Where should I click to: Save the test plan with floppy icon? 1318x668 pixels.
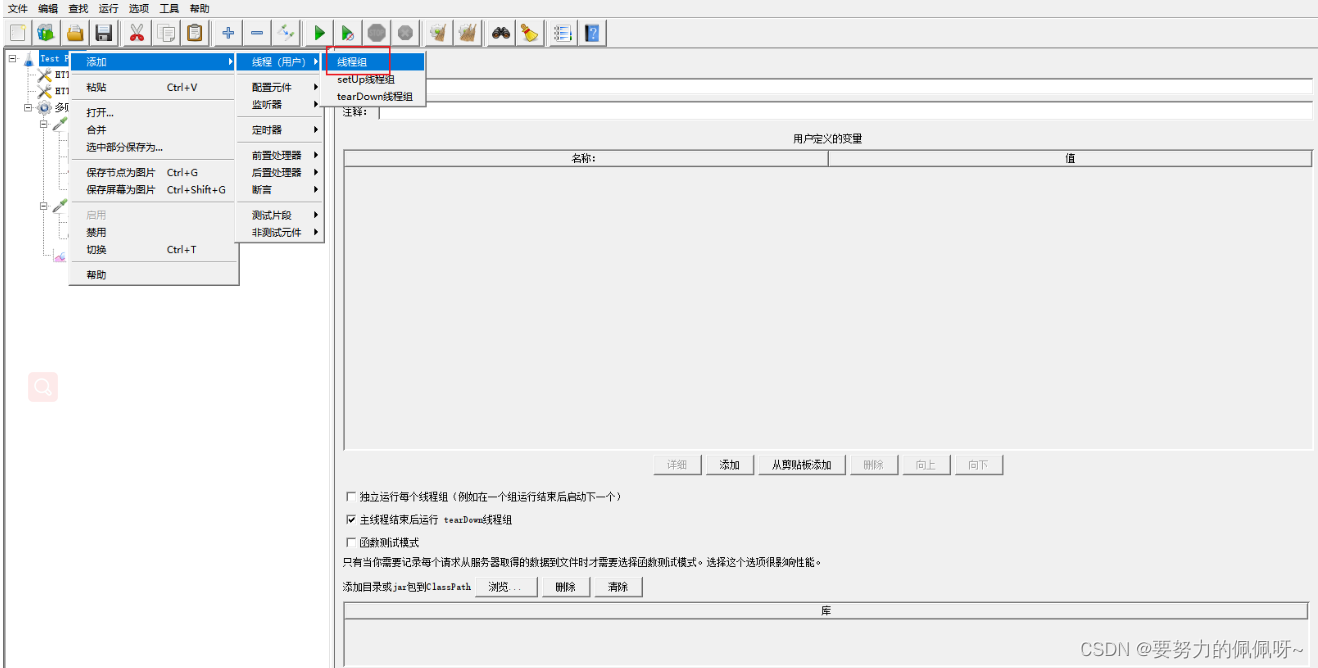tap(104, 33)
